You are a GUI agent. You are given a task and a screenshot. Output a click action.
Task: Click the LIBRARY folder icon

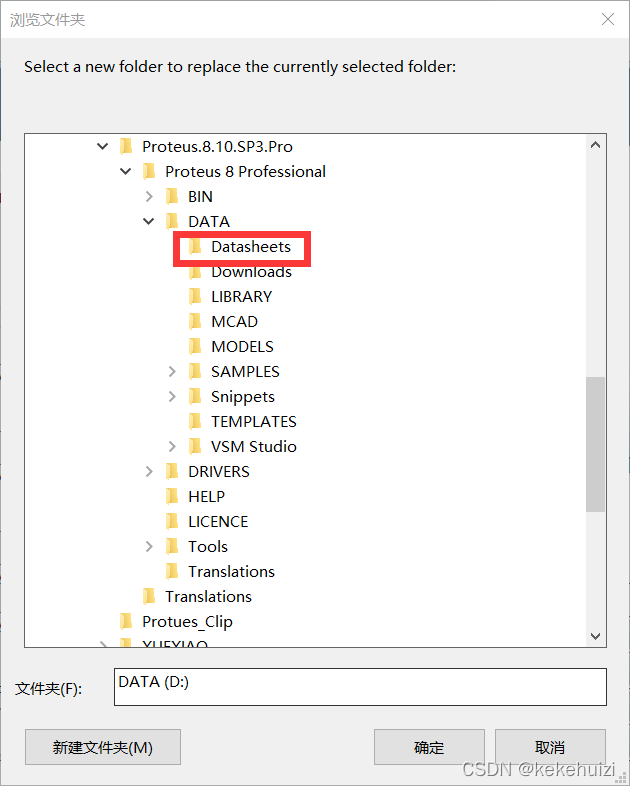[195, 296]
